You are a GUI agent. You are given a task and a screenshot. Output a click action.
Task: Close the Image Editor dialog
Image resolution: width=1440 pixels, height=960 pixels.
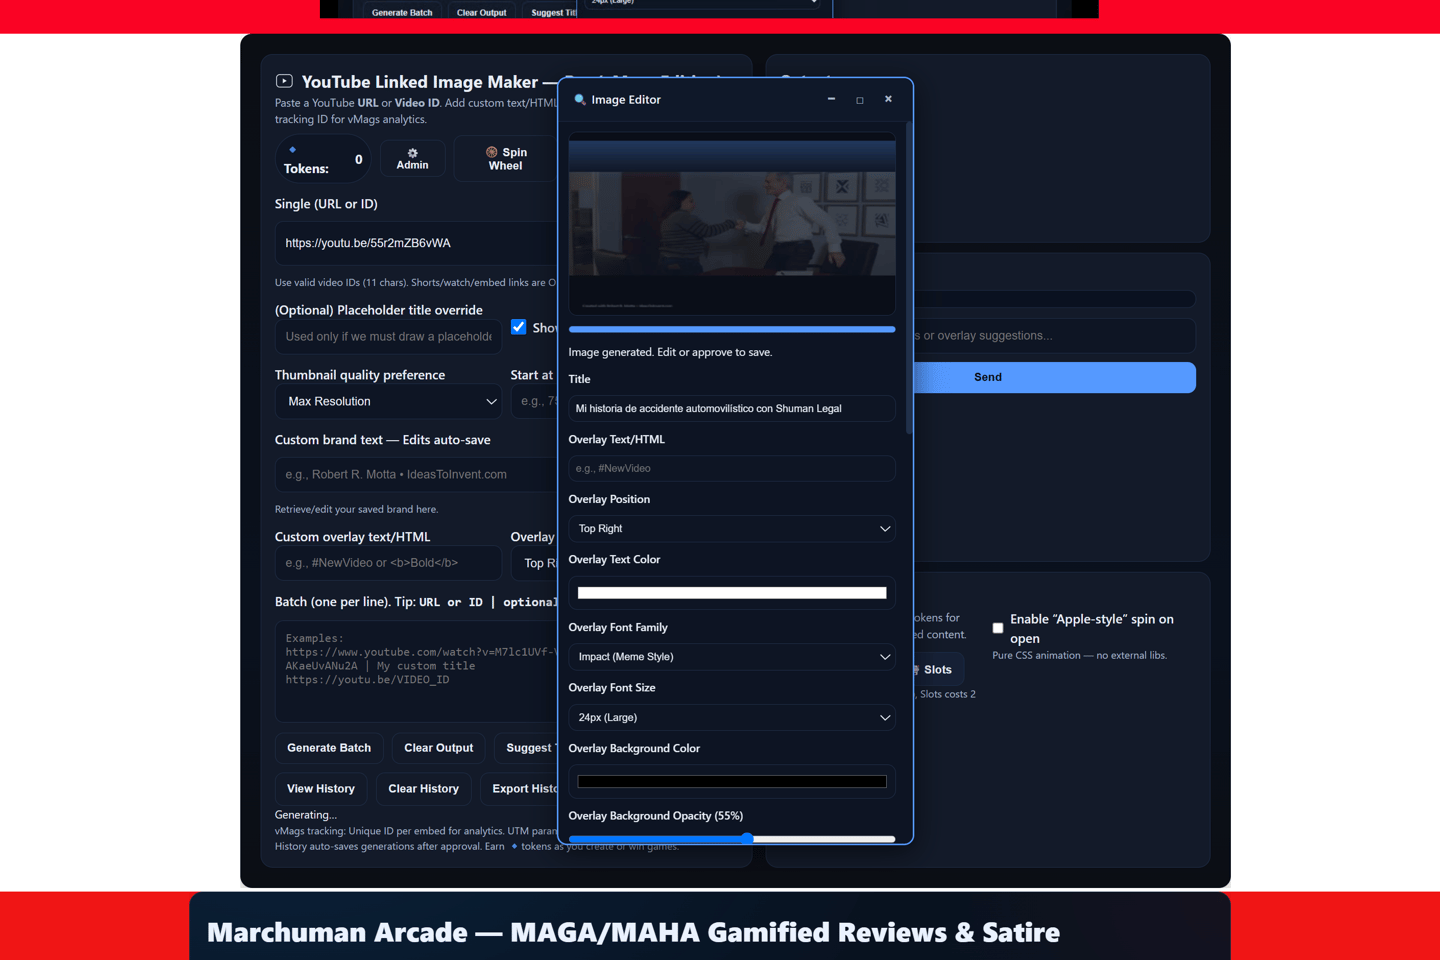click(888, 99)
